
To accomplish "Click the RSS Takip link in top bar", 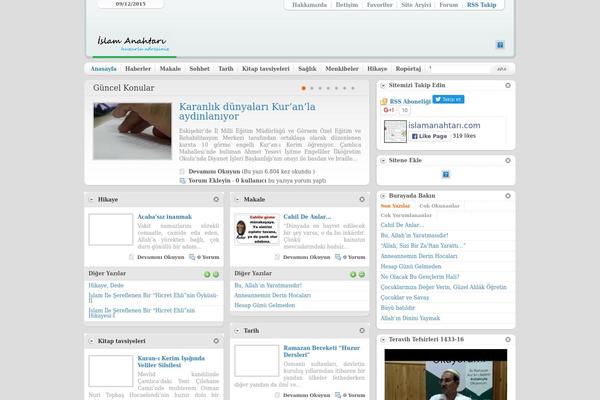I will (481, 5).
